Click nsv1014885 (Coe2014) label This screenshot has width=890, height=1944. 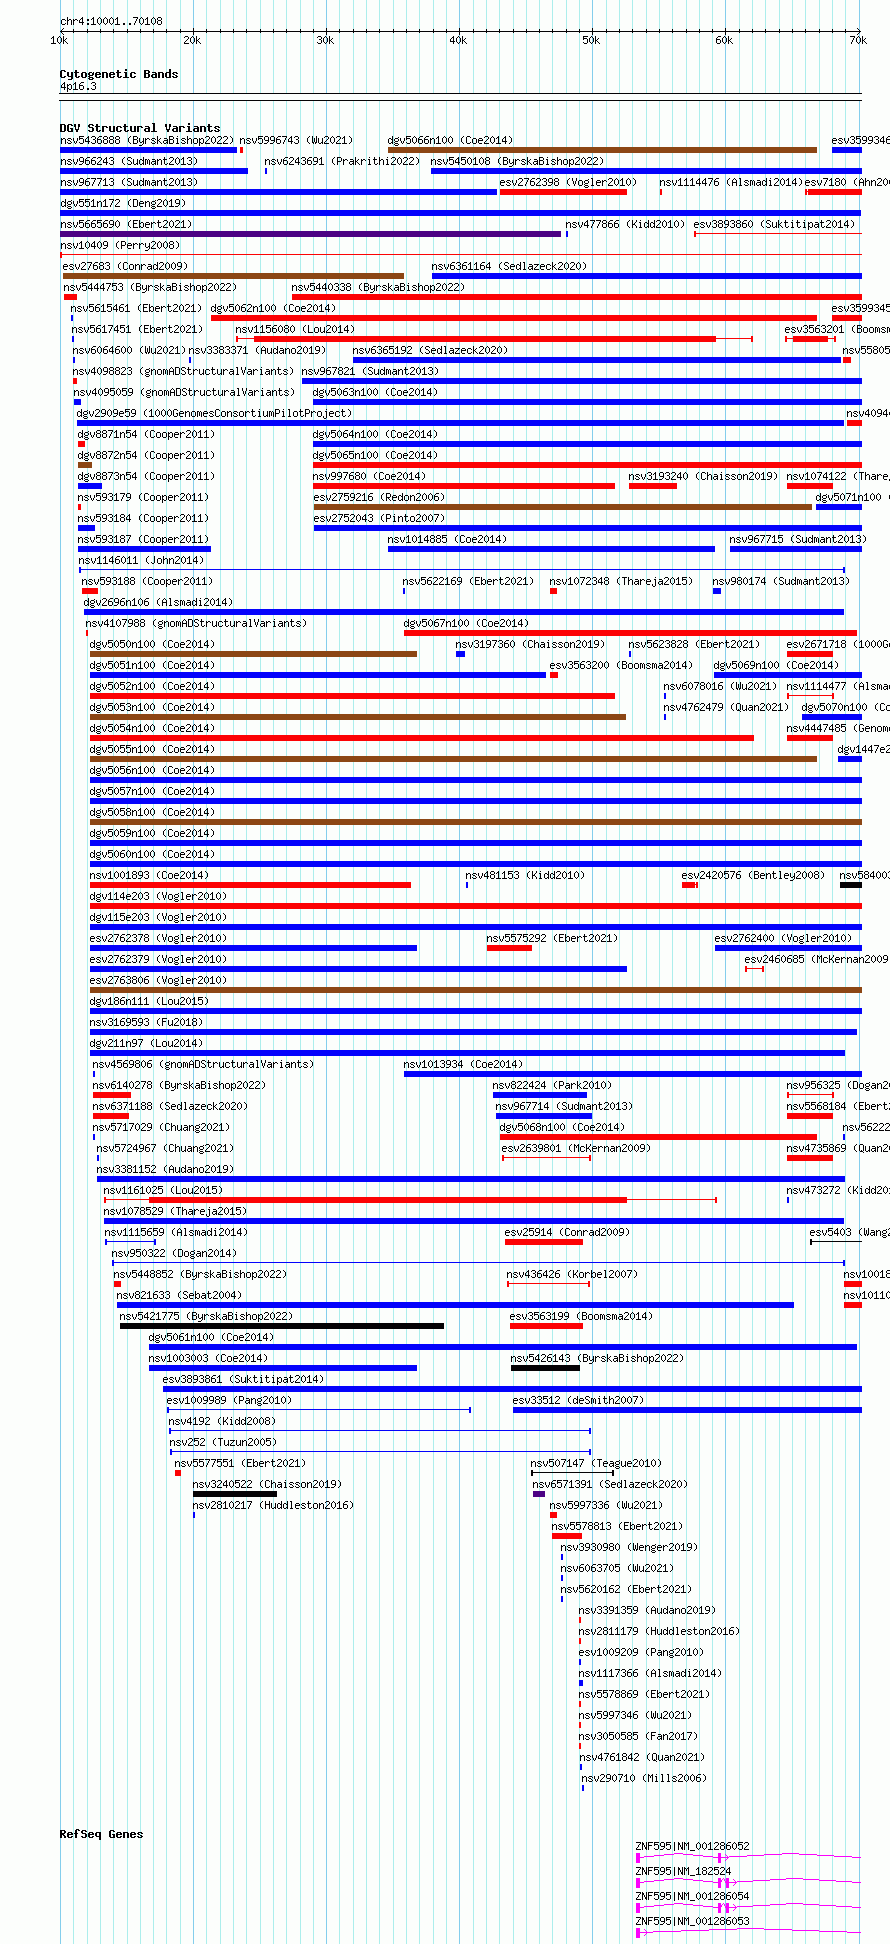coord(447,539)
